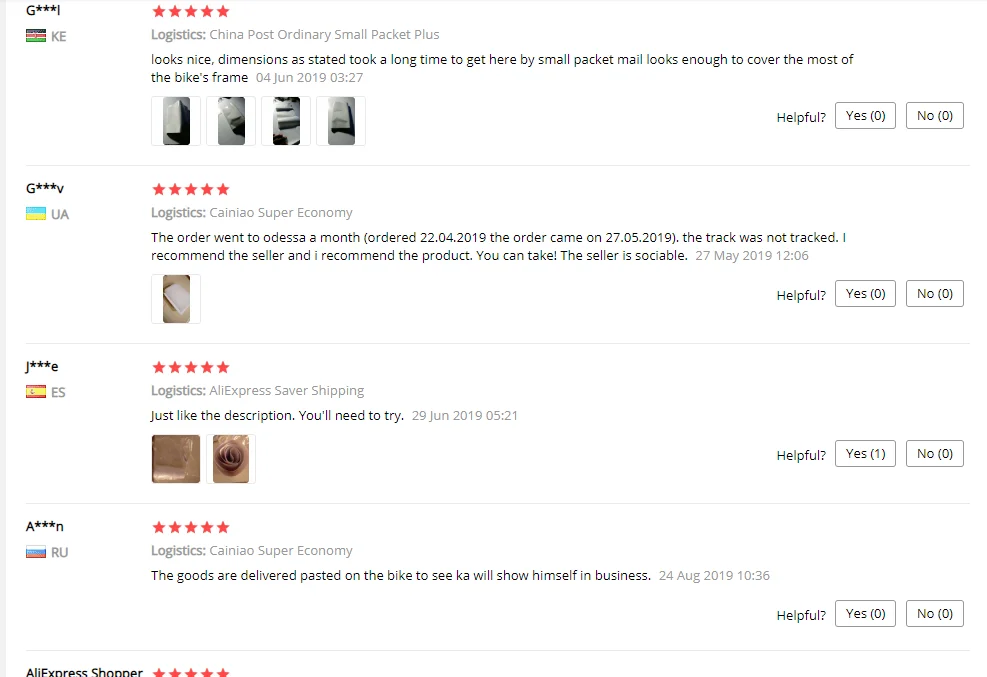View the Ukraine reviewer's package photo

[176, 299]
